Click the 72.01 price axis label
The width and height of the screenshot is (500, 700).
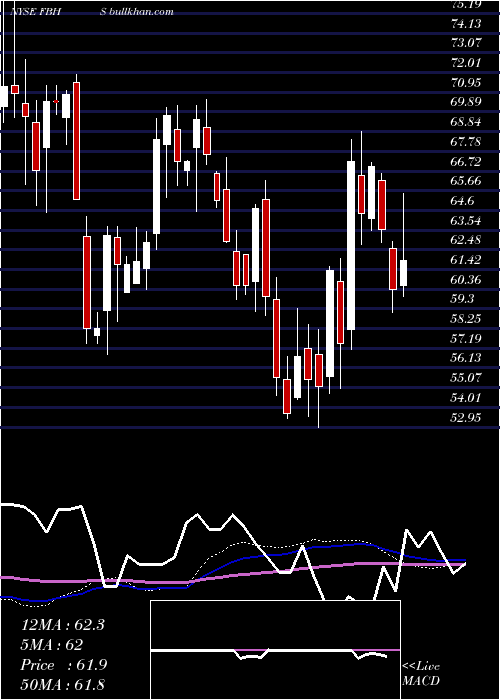pyautogui.click(x=467, y=62)
